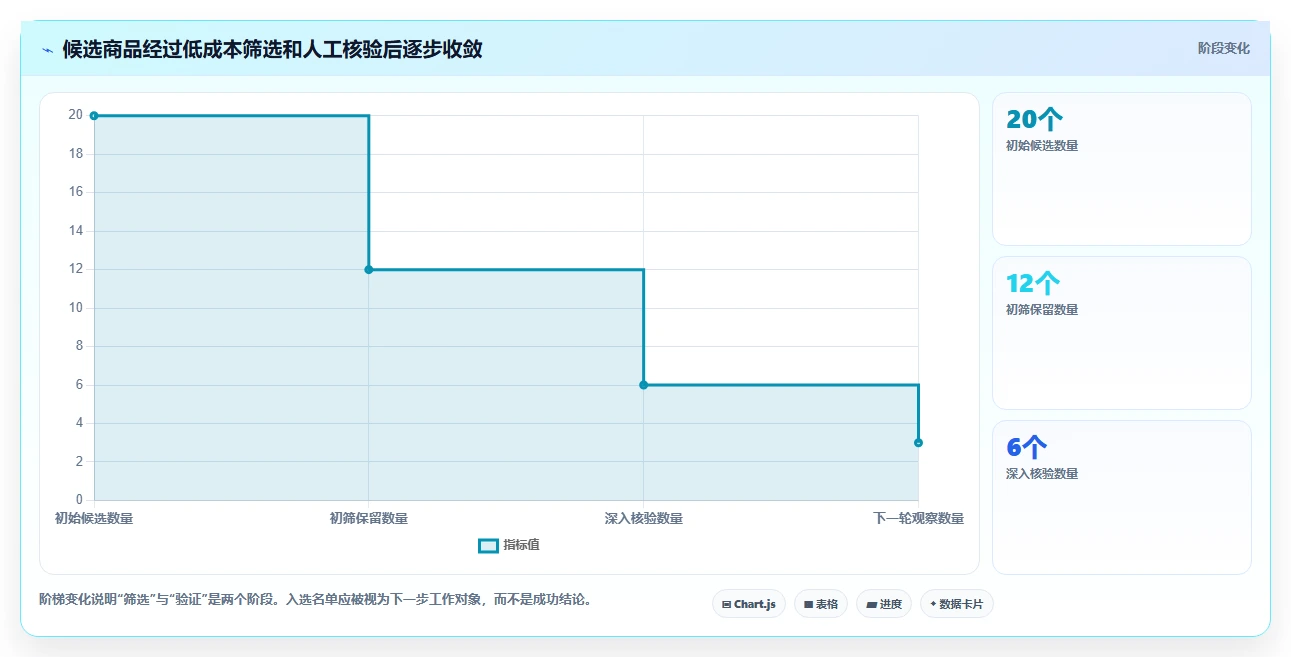Screen dimensions: 1291x657
Task: Click the y-axis value 10
Action: 75,308
